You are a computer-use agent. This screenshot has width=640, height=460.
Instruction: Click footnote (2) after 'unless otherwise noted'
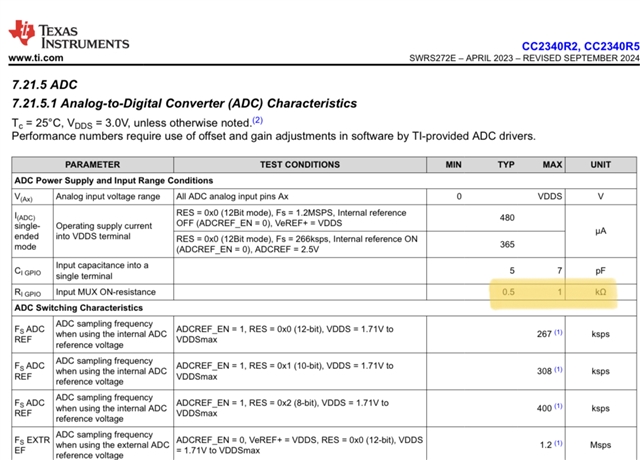[x=258, y=120]
